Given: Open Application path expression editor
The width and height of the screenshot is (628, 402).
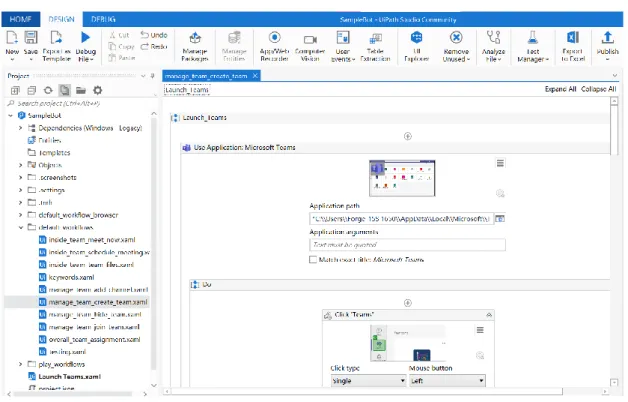Looking at the screenshot, I should (x=499, y=219).
